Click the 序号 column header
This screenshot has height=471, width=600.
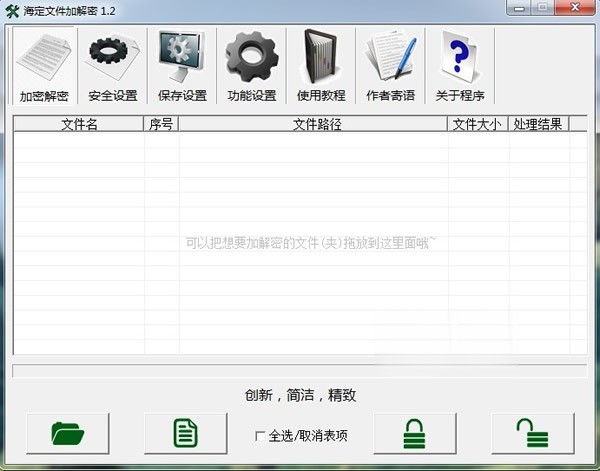pos(161,125)
